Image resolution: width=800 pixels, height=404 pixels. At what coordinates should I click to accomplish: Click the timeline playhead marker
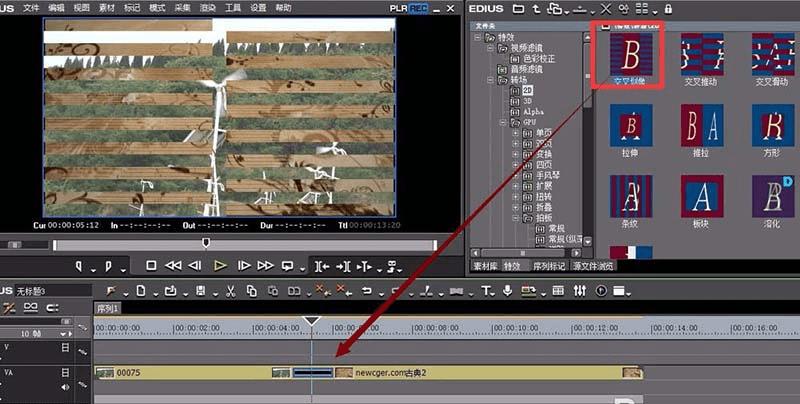[311, 321]
